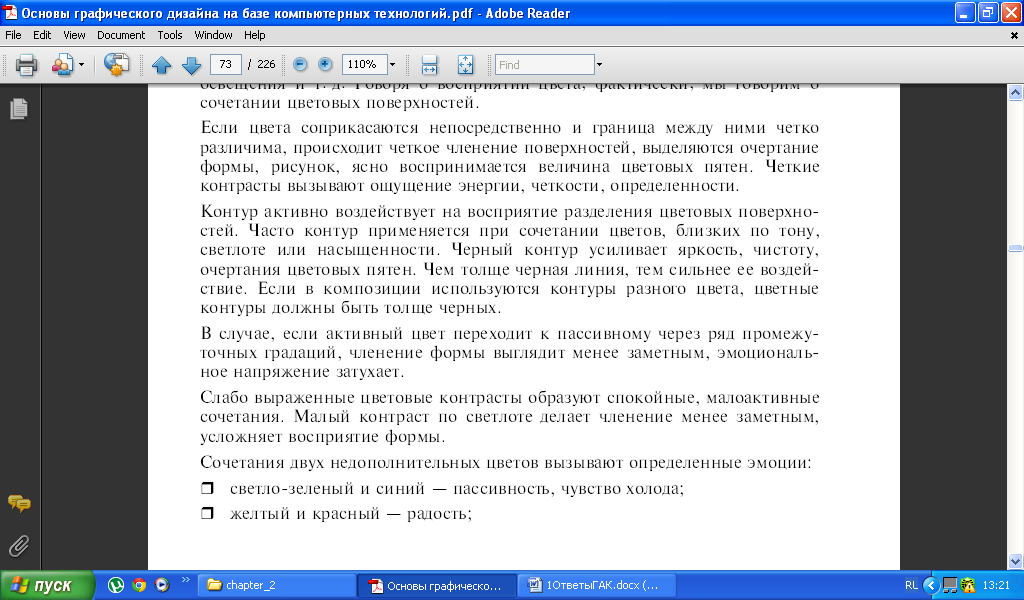Screen dimensions: 1024x600
Task: Click the vertical scrollbar up arrow
Action: point(1016,93)
